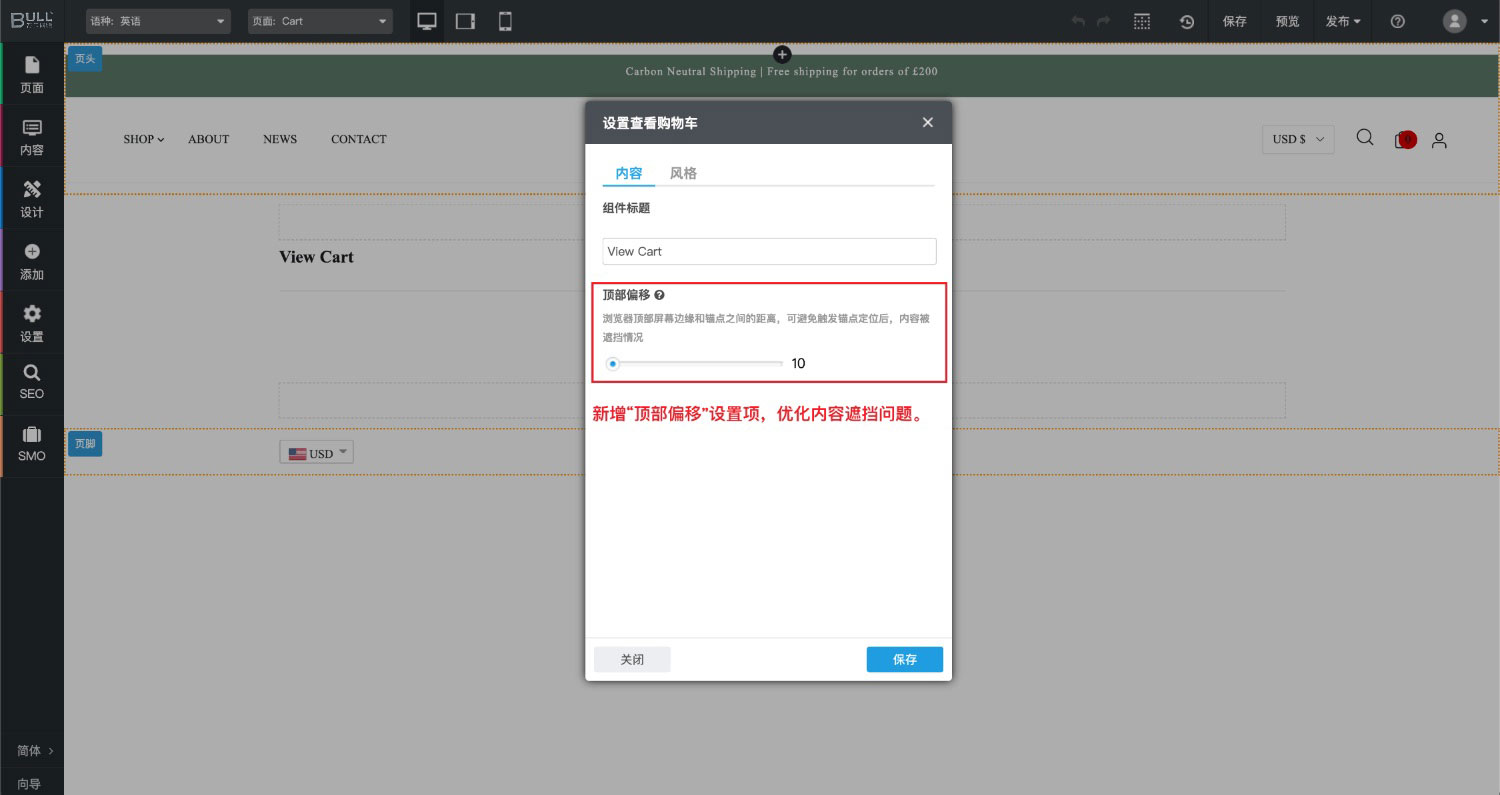Select the mobile phone view icon

pos(505,21)
